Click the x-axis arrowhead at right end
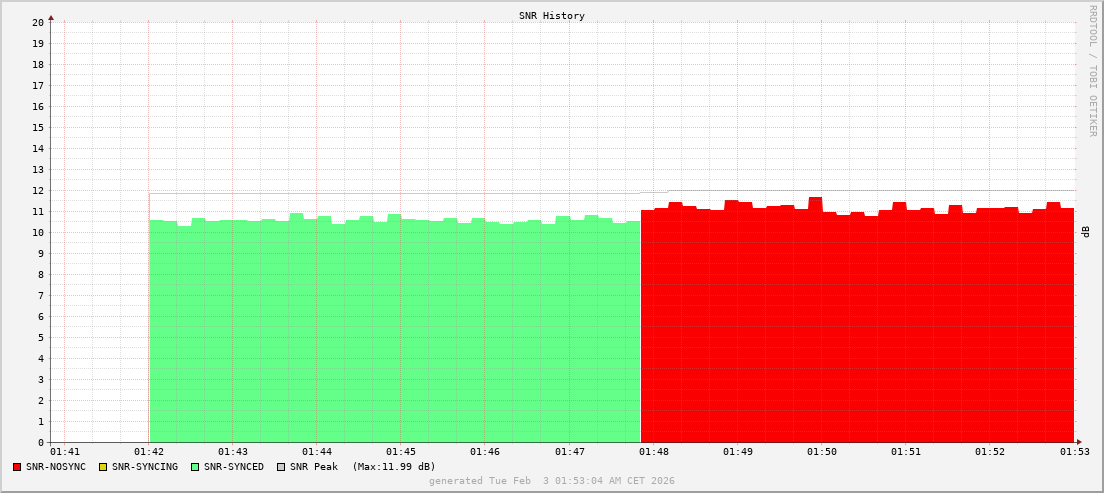1104x493 pixels. (x=1078, y=442)
